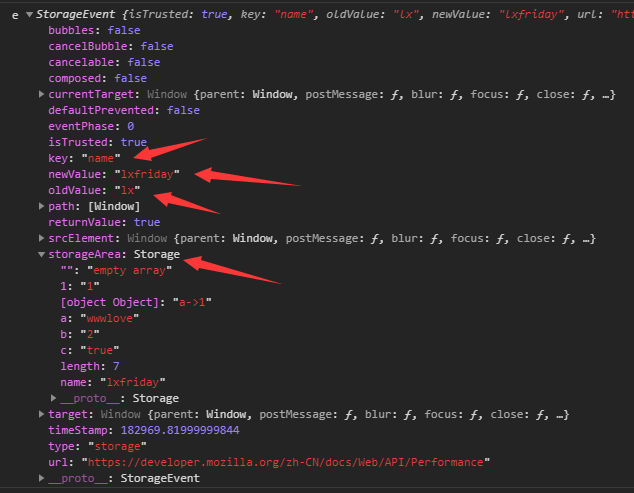Select the storage name: "lxfriday" entry
The width and height of the screenshot is (634, 493).
(113, 382)
